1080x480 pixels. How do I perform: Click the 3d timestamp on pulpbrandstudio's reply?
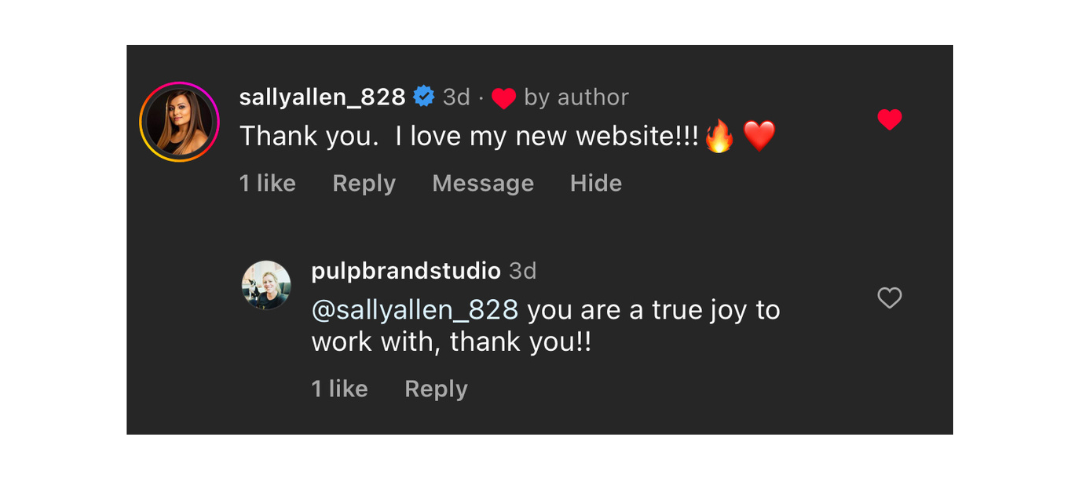click(x=523, y=271)
